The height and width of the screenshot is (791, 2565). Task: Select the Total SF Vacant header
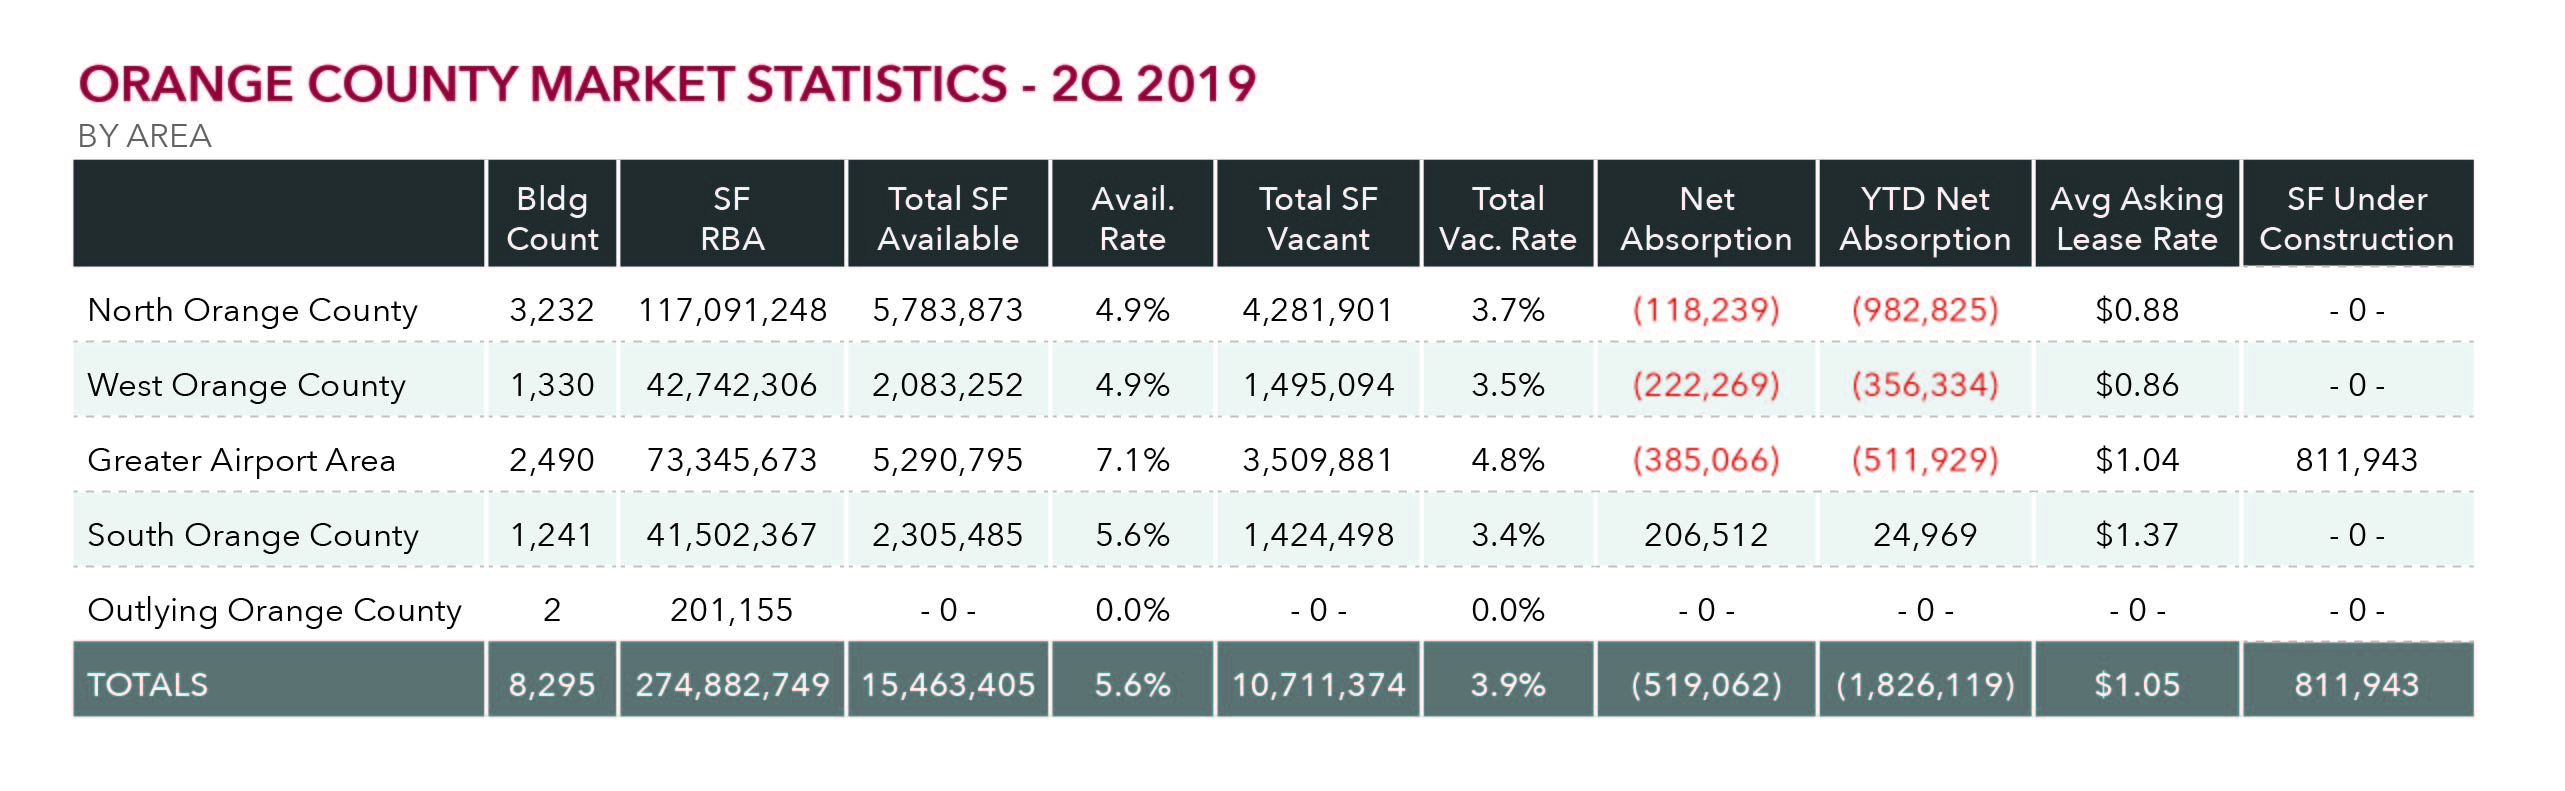pyautogui.click(x=1318, y=218)
